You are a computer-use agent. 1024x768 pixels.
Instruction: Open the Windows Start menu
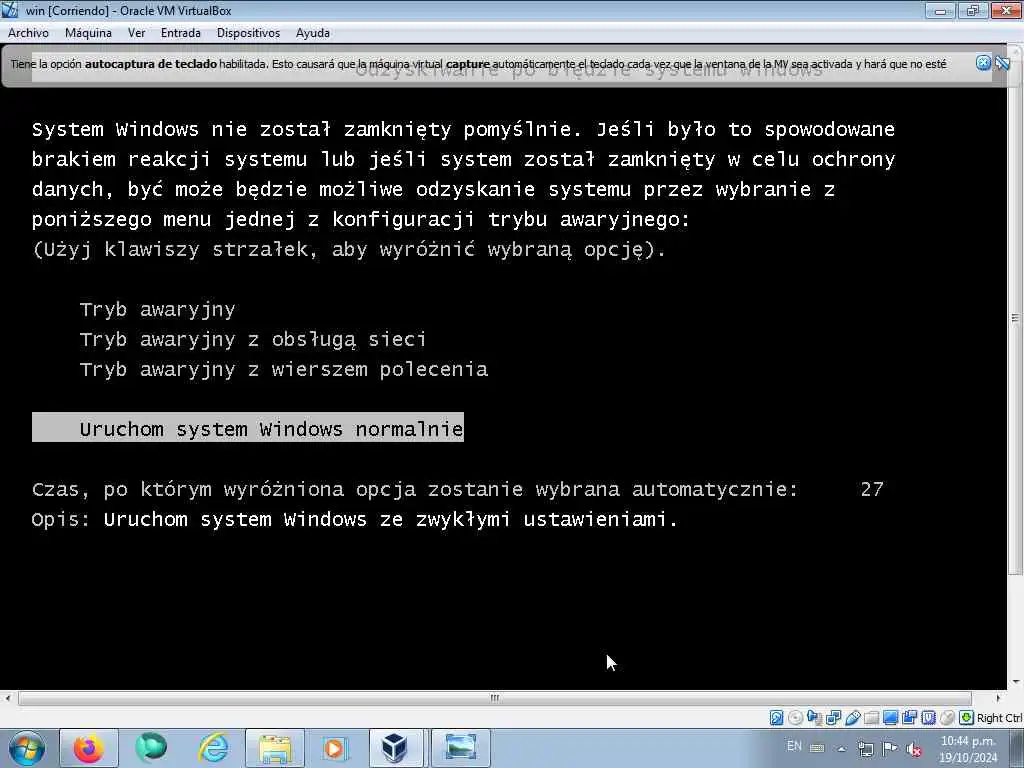pos(27,748)
